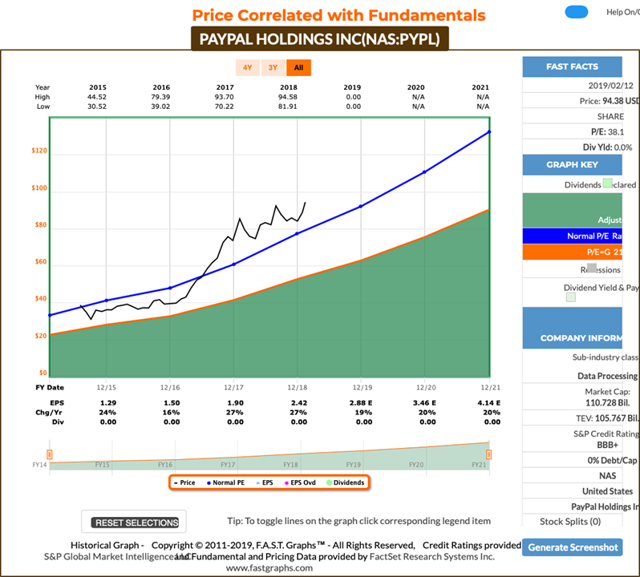Viewport: 640px width, 577px height.
Task: Click the TEV: 105.767 Bil. entry
Action: click(607, 418)
